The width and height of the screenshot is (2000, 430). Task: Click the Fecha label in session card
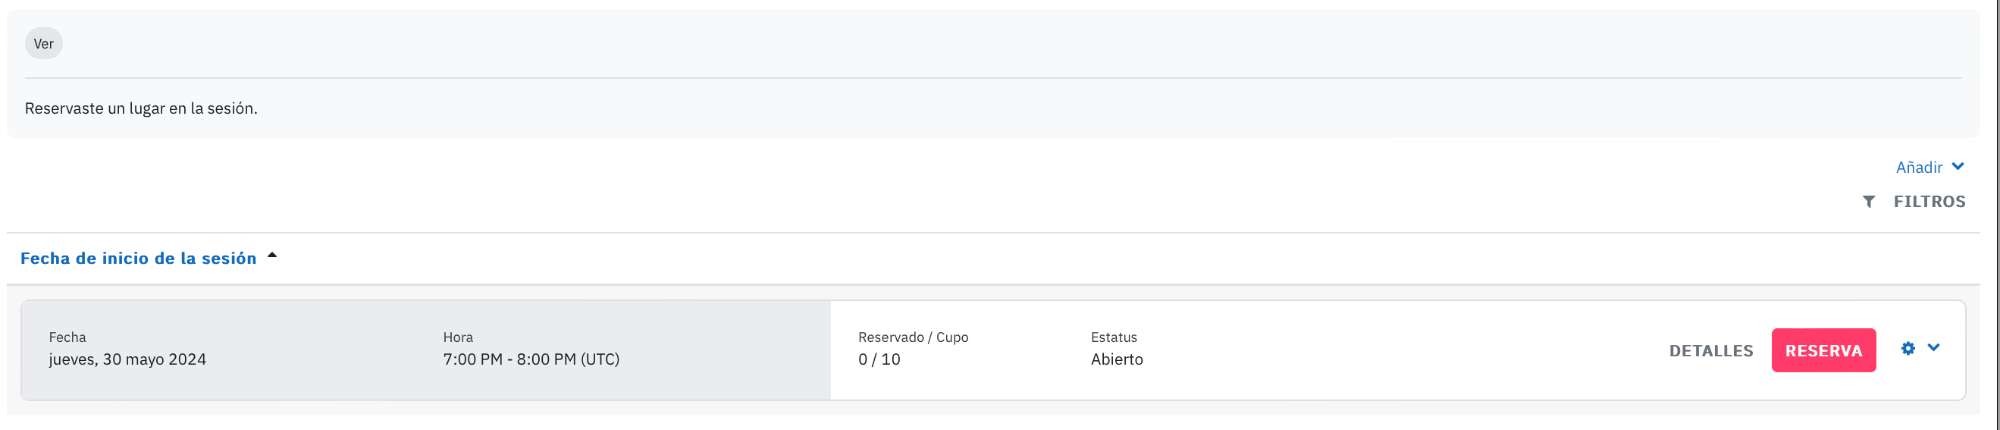(x=68, y=337)
